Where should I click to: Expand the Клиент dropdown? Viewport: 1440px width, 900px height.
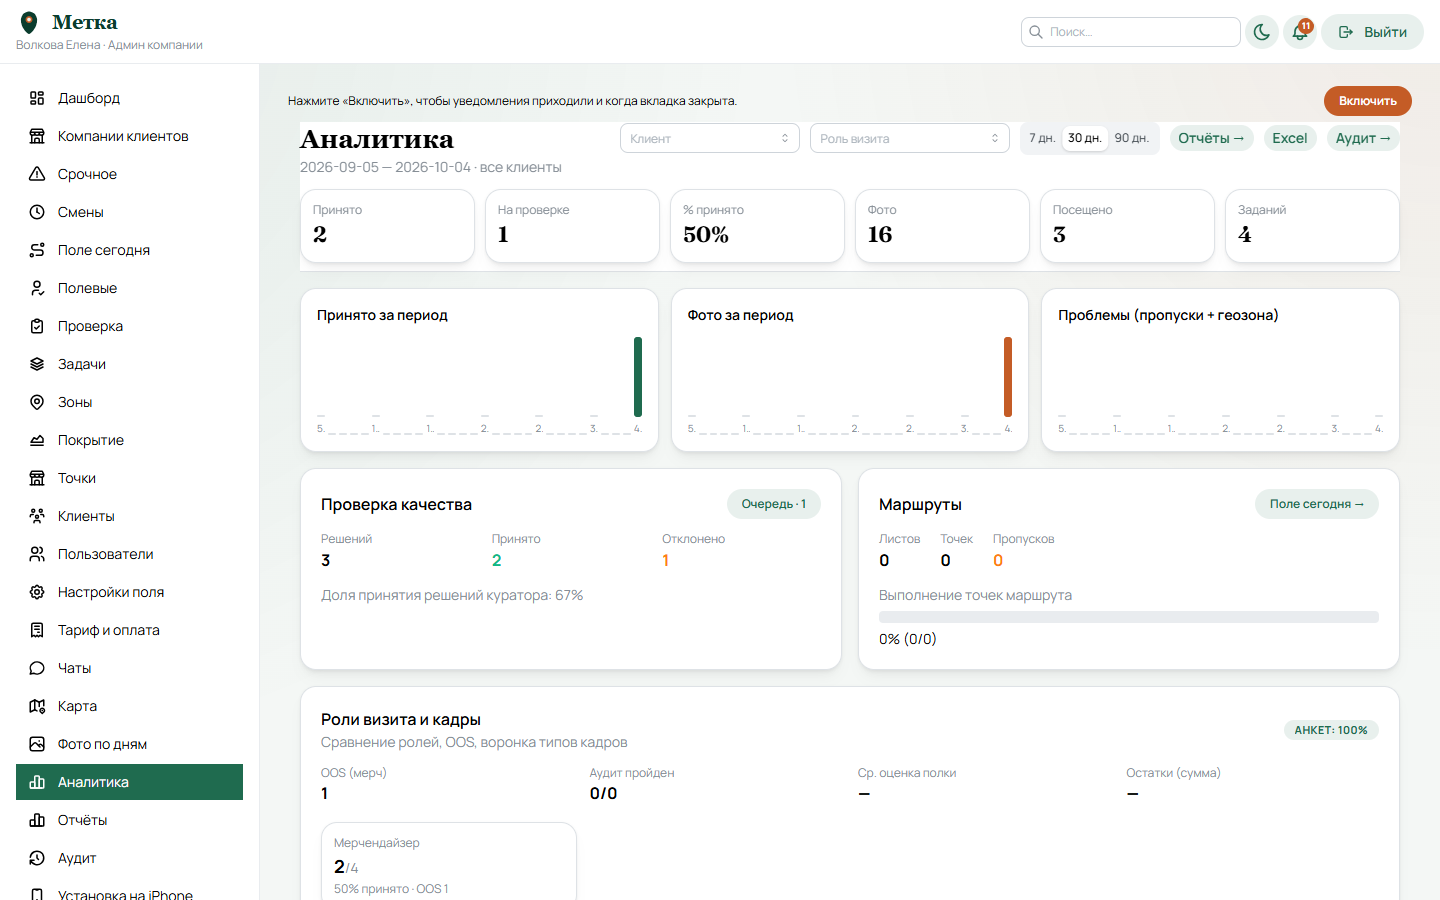point(710,138)
